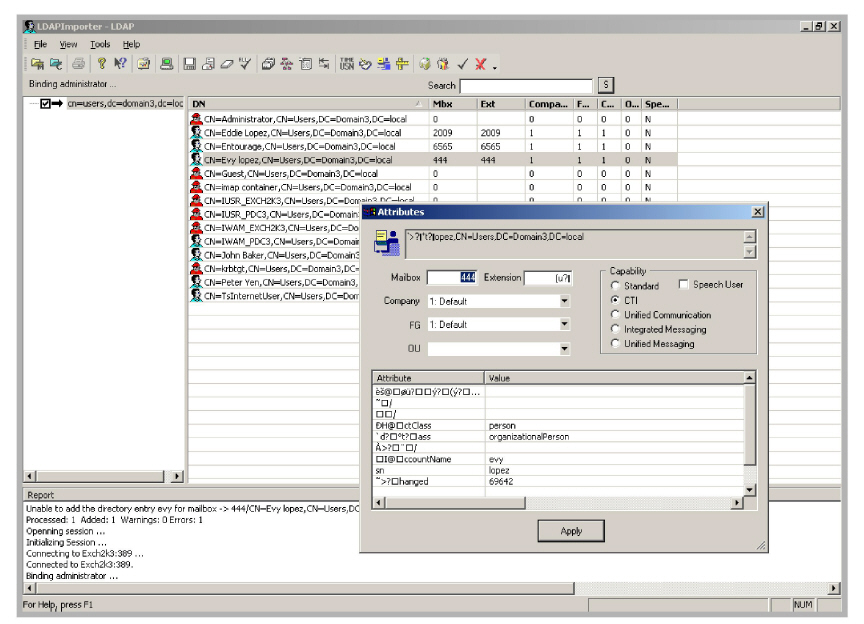
Task: Open the OU dropdown list
Action: (x=564, y=348)
